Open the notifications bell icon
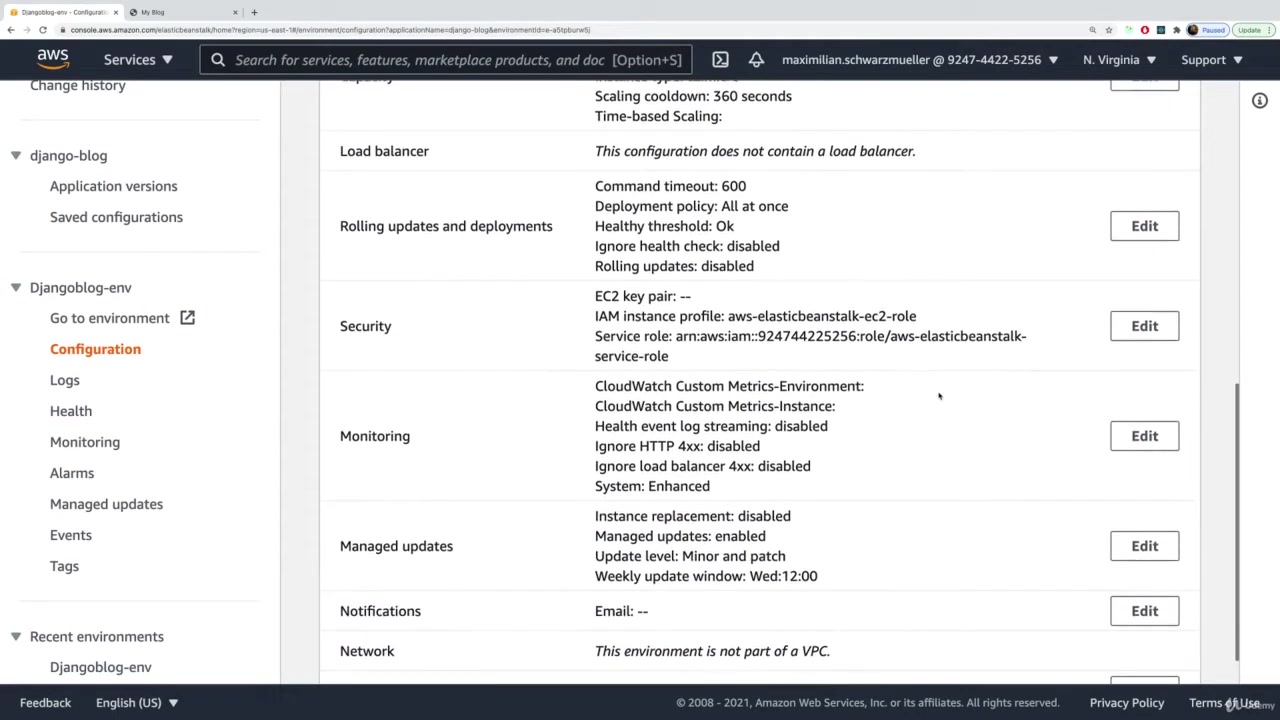Screen dimensions: 1280x720 tap(756, 60)
